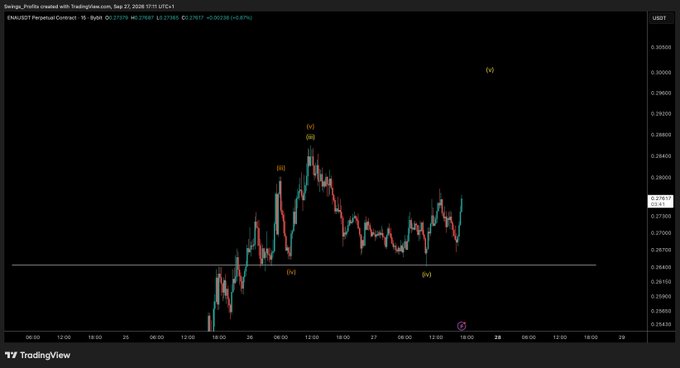Click the change value +0.00238 (+0.87%)
Screen dimensions: 680x368
(229, 18)
